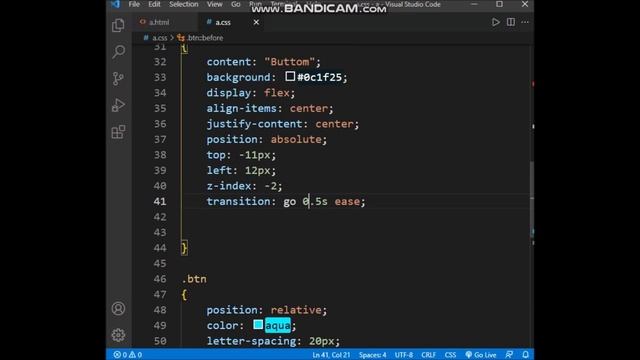Start the Go Live server
Viewport: 640px width, 360px height.
point(481,355)
